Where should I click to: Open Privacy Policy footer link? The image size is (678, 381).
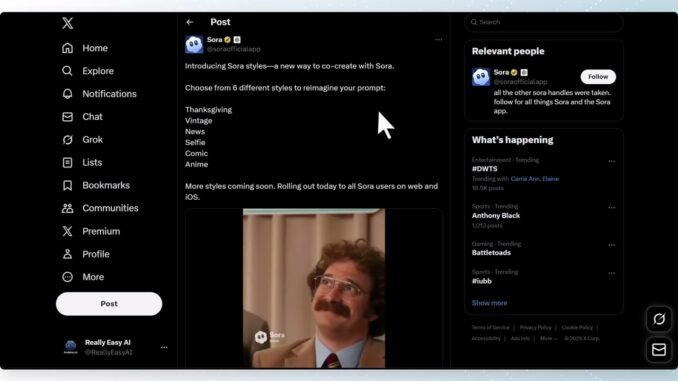point(535,328)
